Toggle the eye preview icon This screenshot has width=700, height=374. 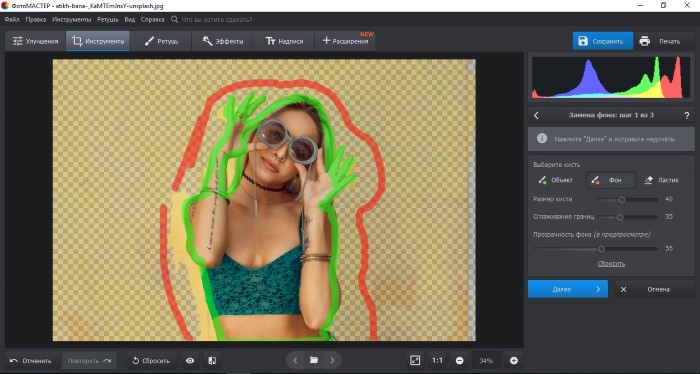[x=190, y=361]
